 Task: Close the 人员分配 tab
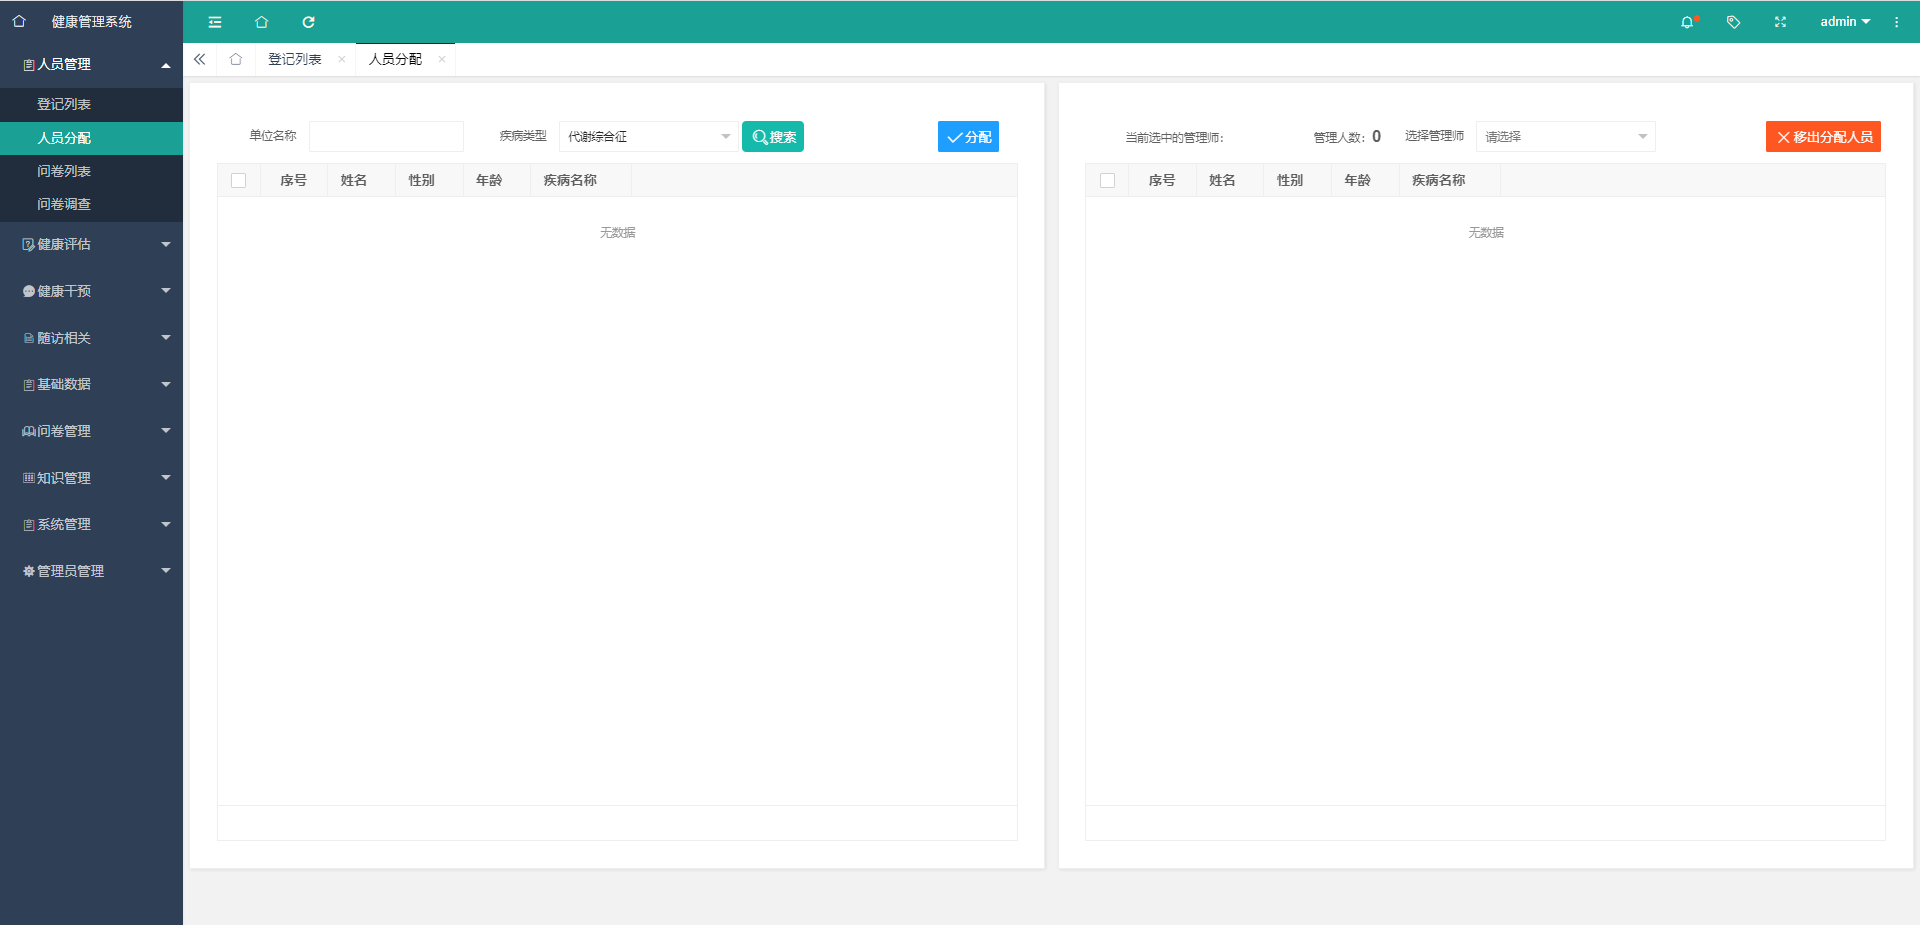click(x=442, y=59)
